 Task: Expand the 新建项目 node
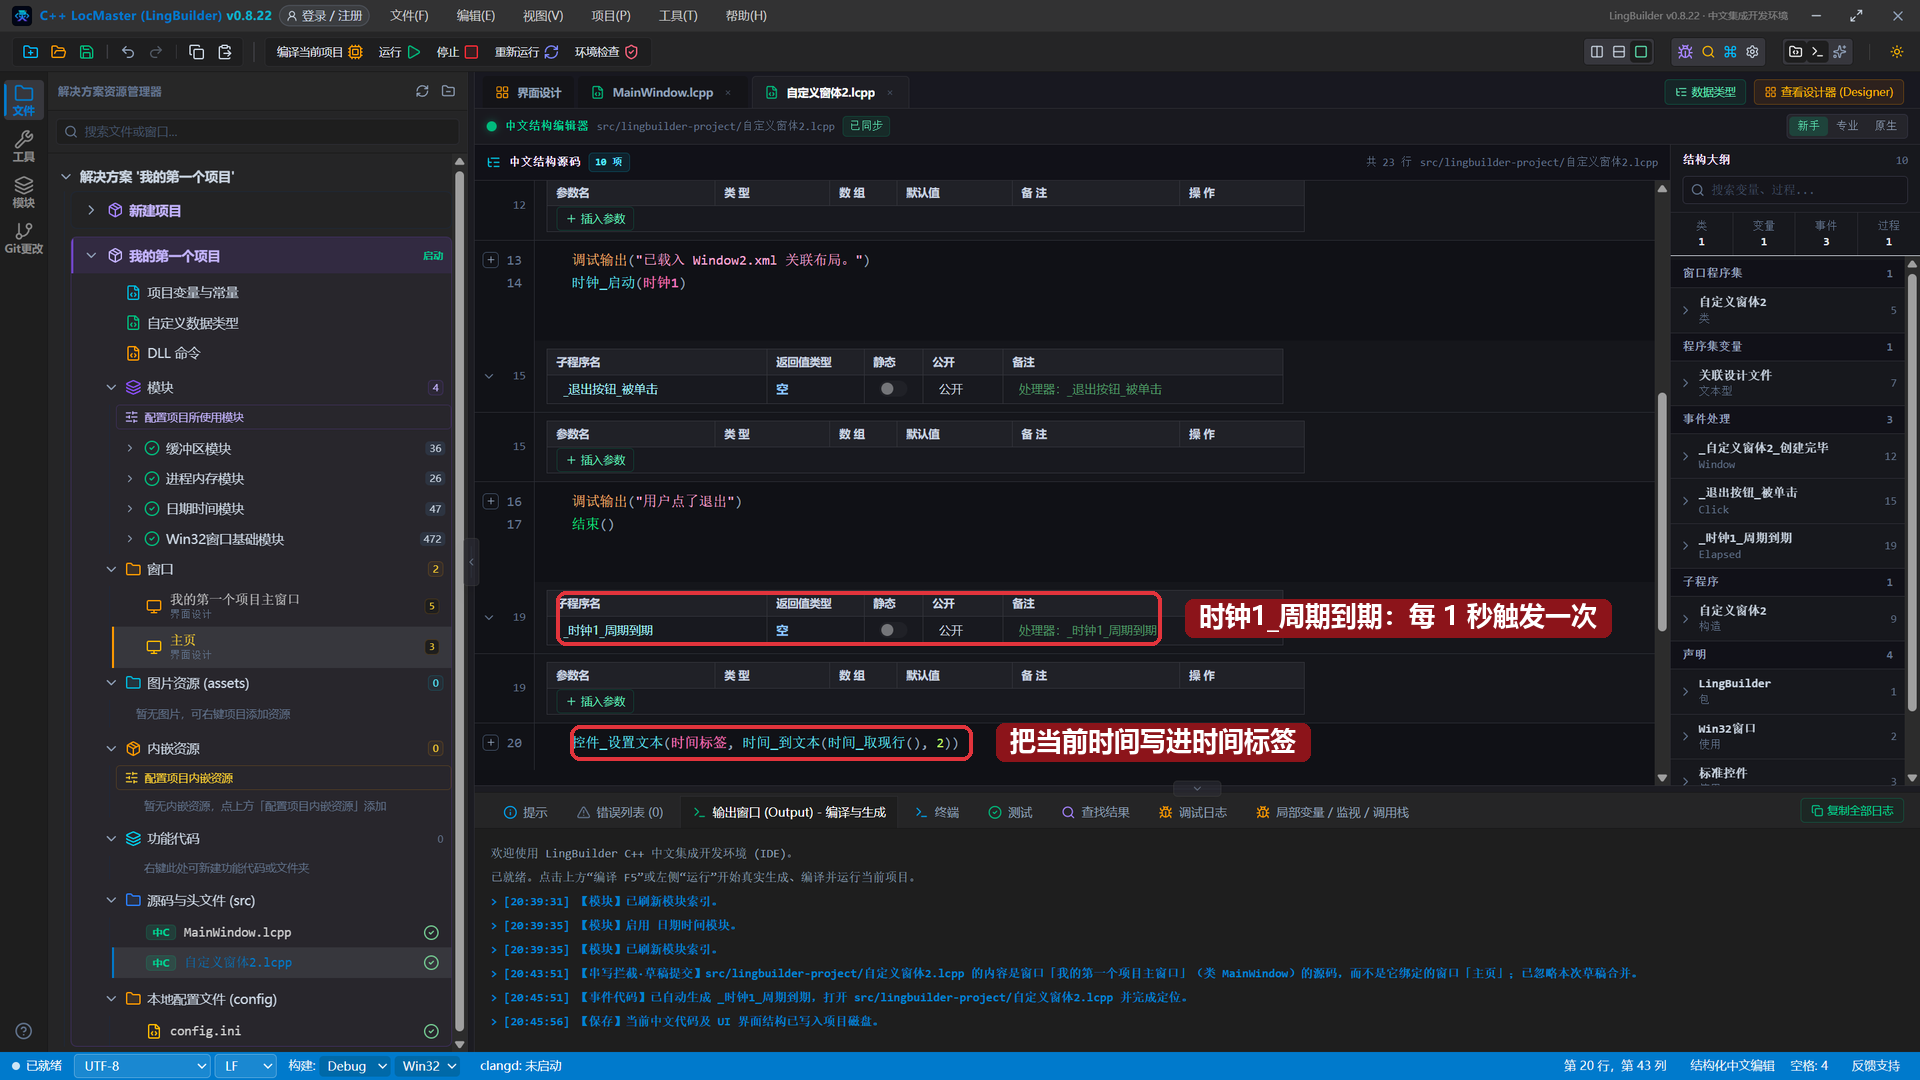[91, 210]
